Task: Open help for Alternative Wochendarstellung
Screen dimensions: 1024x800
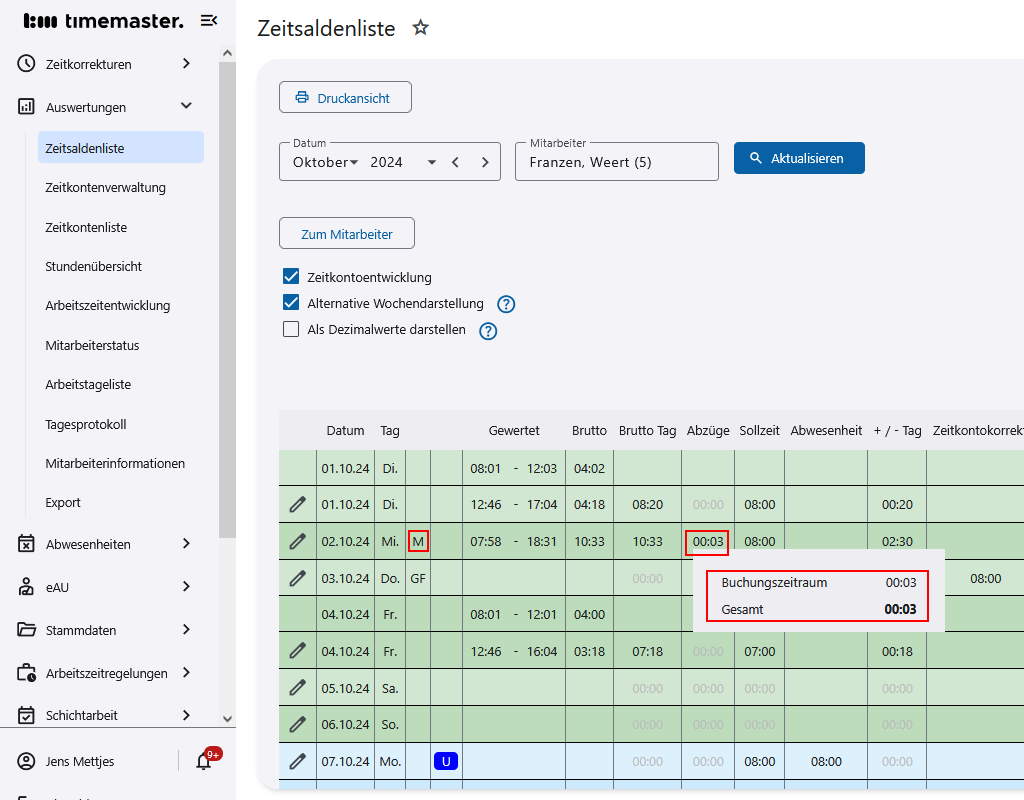Action: (506, 304)
